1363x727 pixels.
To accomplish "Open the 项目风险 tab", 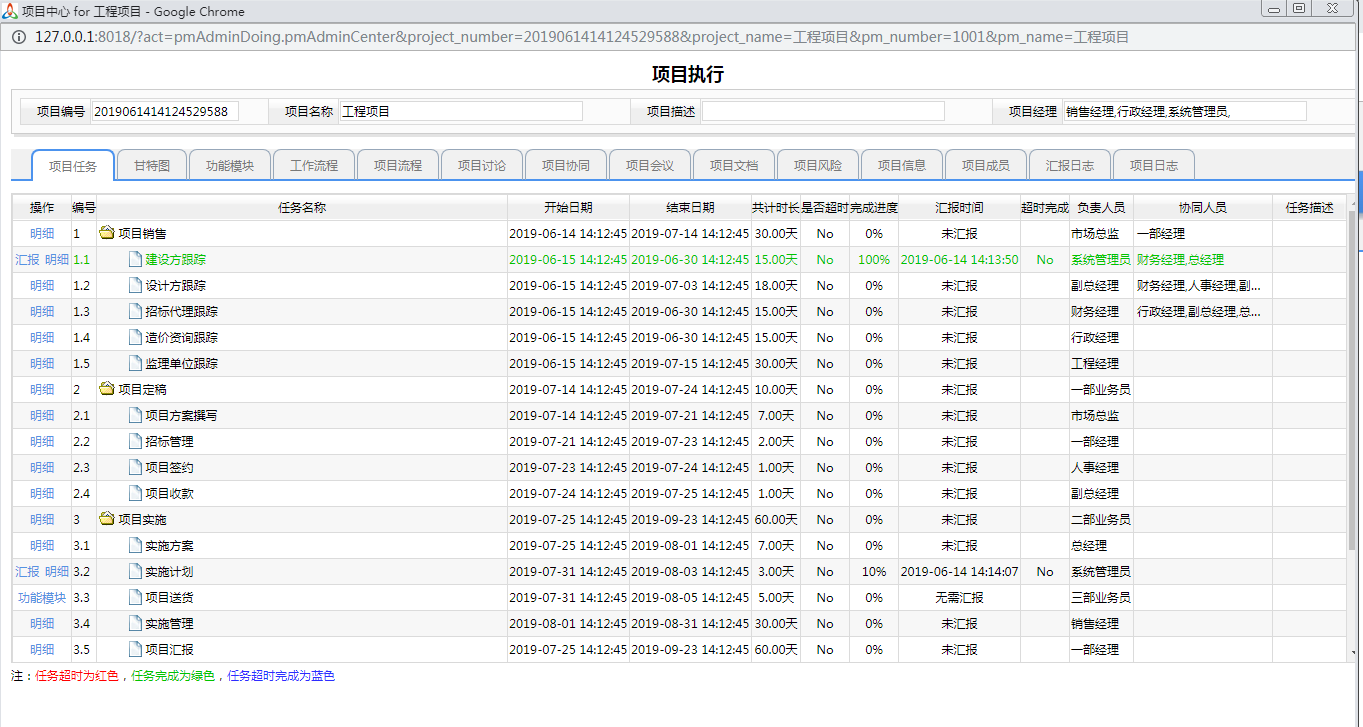I will click(x=817, y=165).
